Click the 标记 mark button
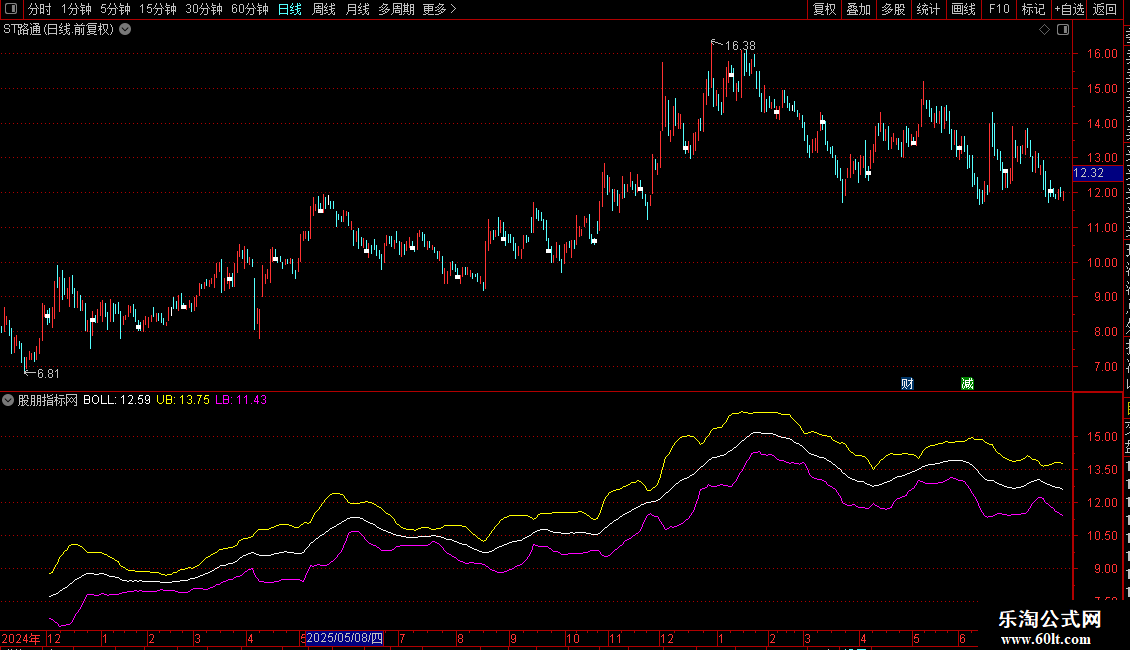The height and width of the screenshot is (650, 1130). pos(1033,9)
